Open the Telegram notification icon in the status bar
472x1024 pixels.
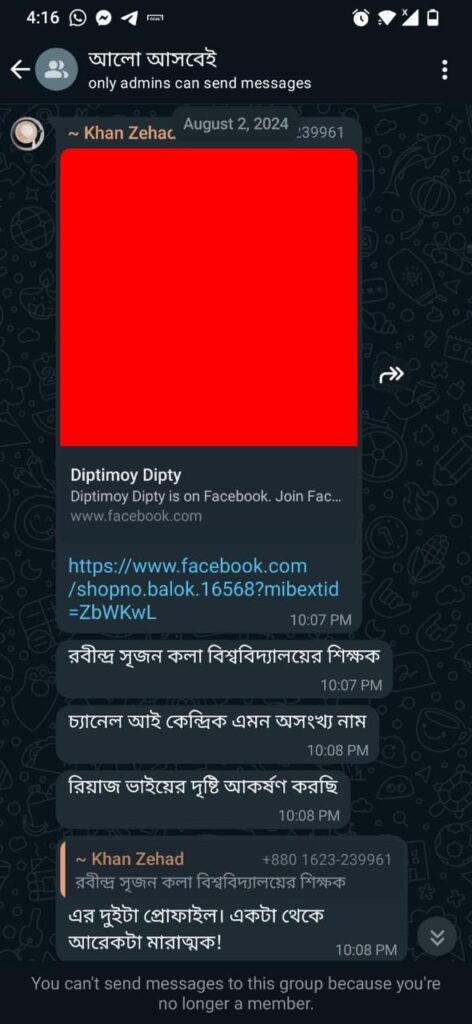click(x=129, y=19)
